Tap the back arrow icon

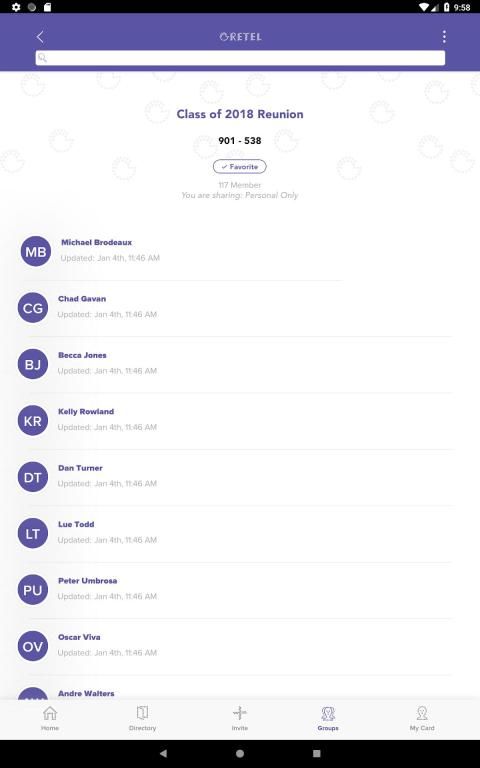[x=40, y=36]
